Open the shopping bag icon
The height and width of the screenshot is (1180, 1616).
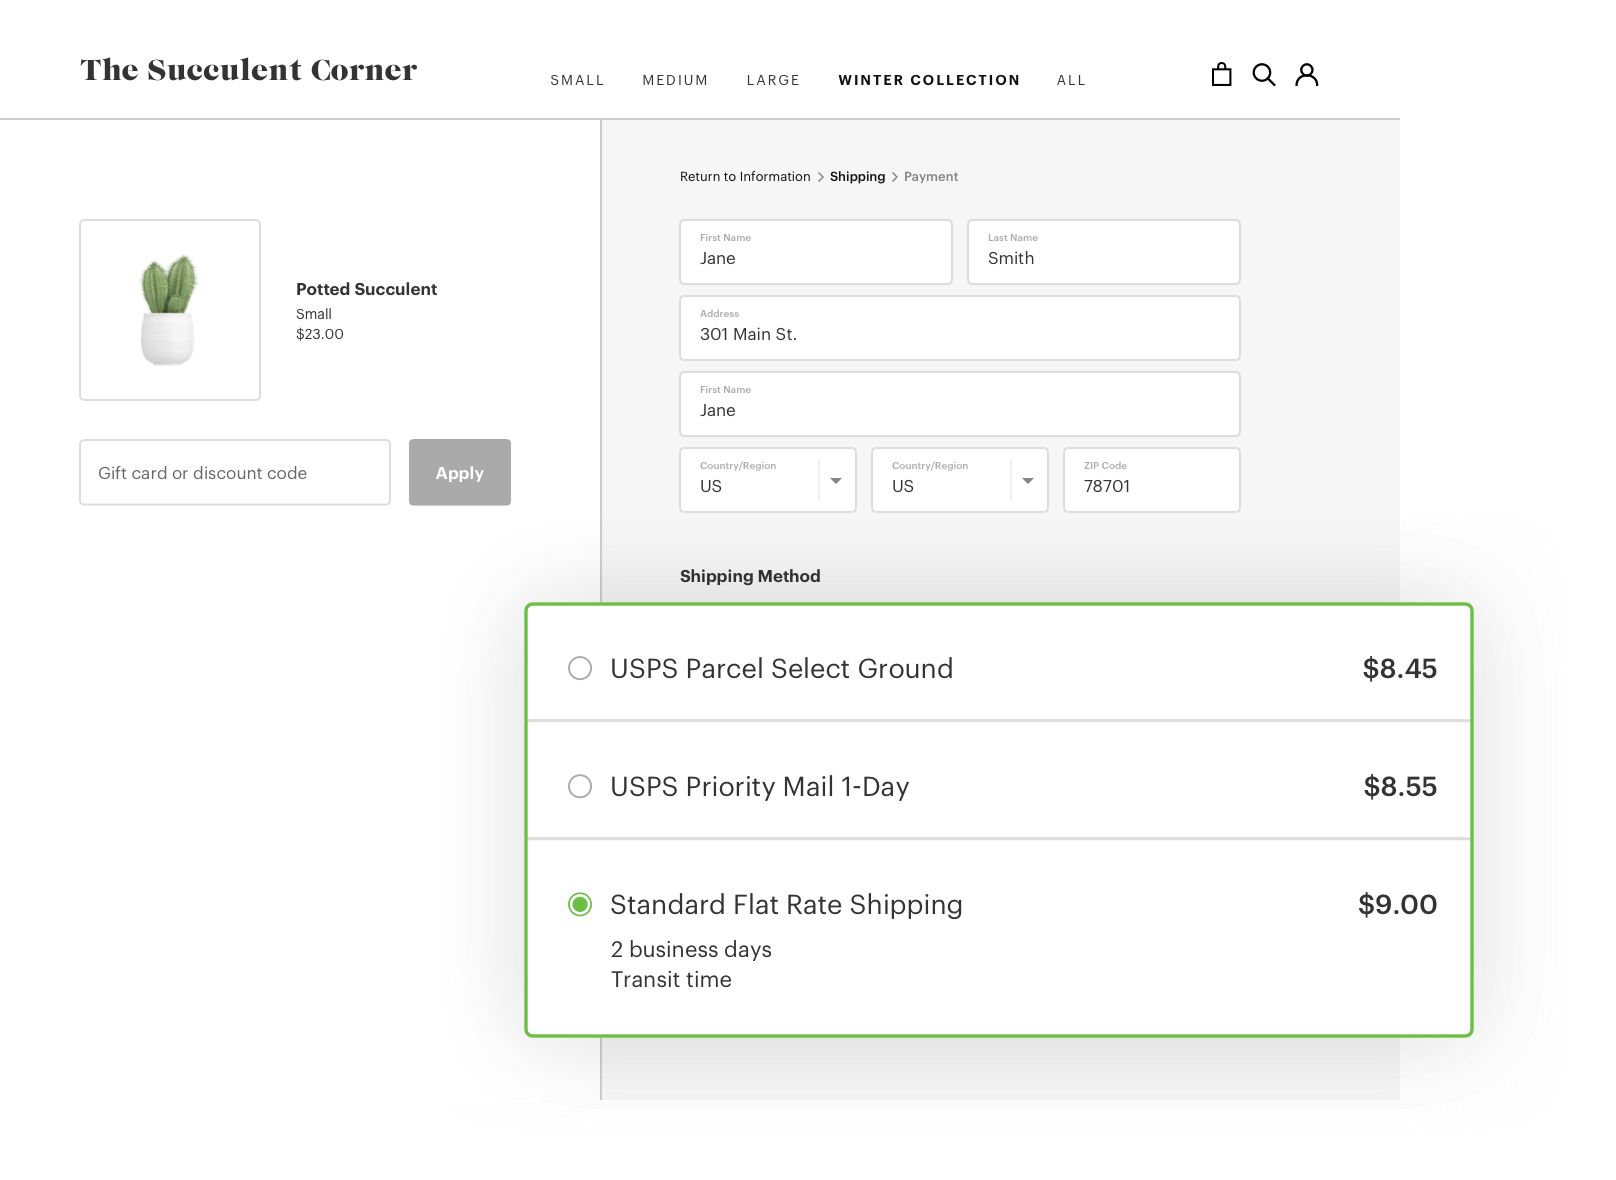1221,75
